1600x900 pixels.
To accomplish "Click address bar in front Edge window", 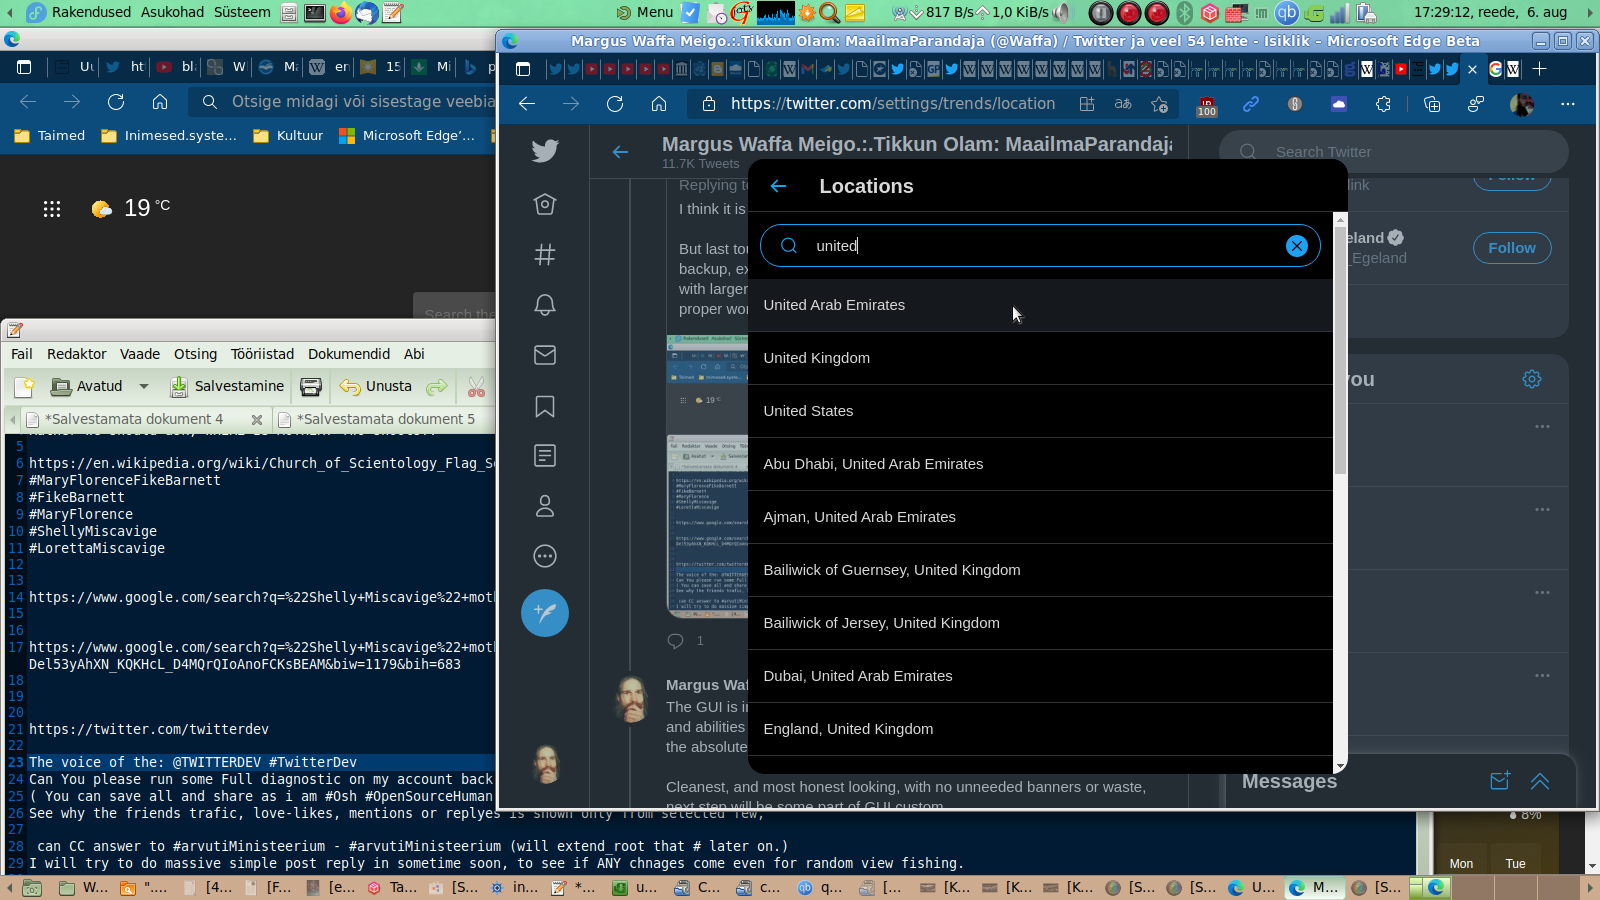I will 892,104.
